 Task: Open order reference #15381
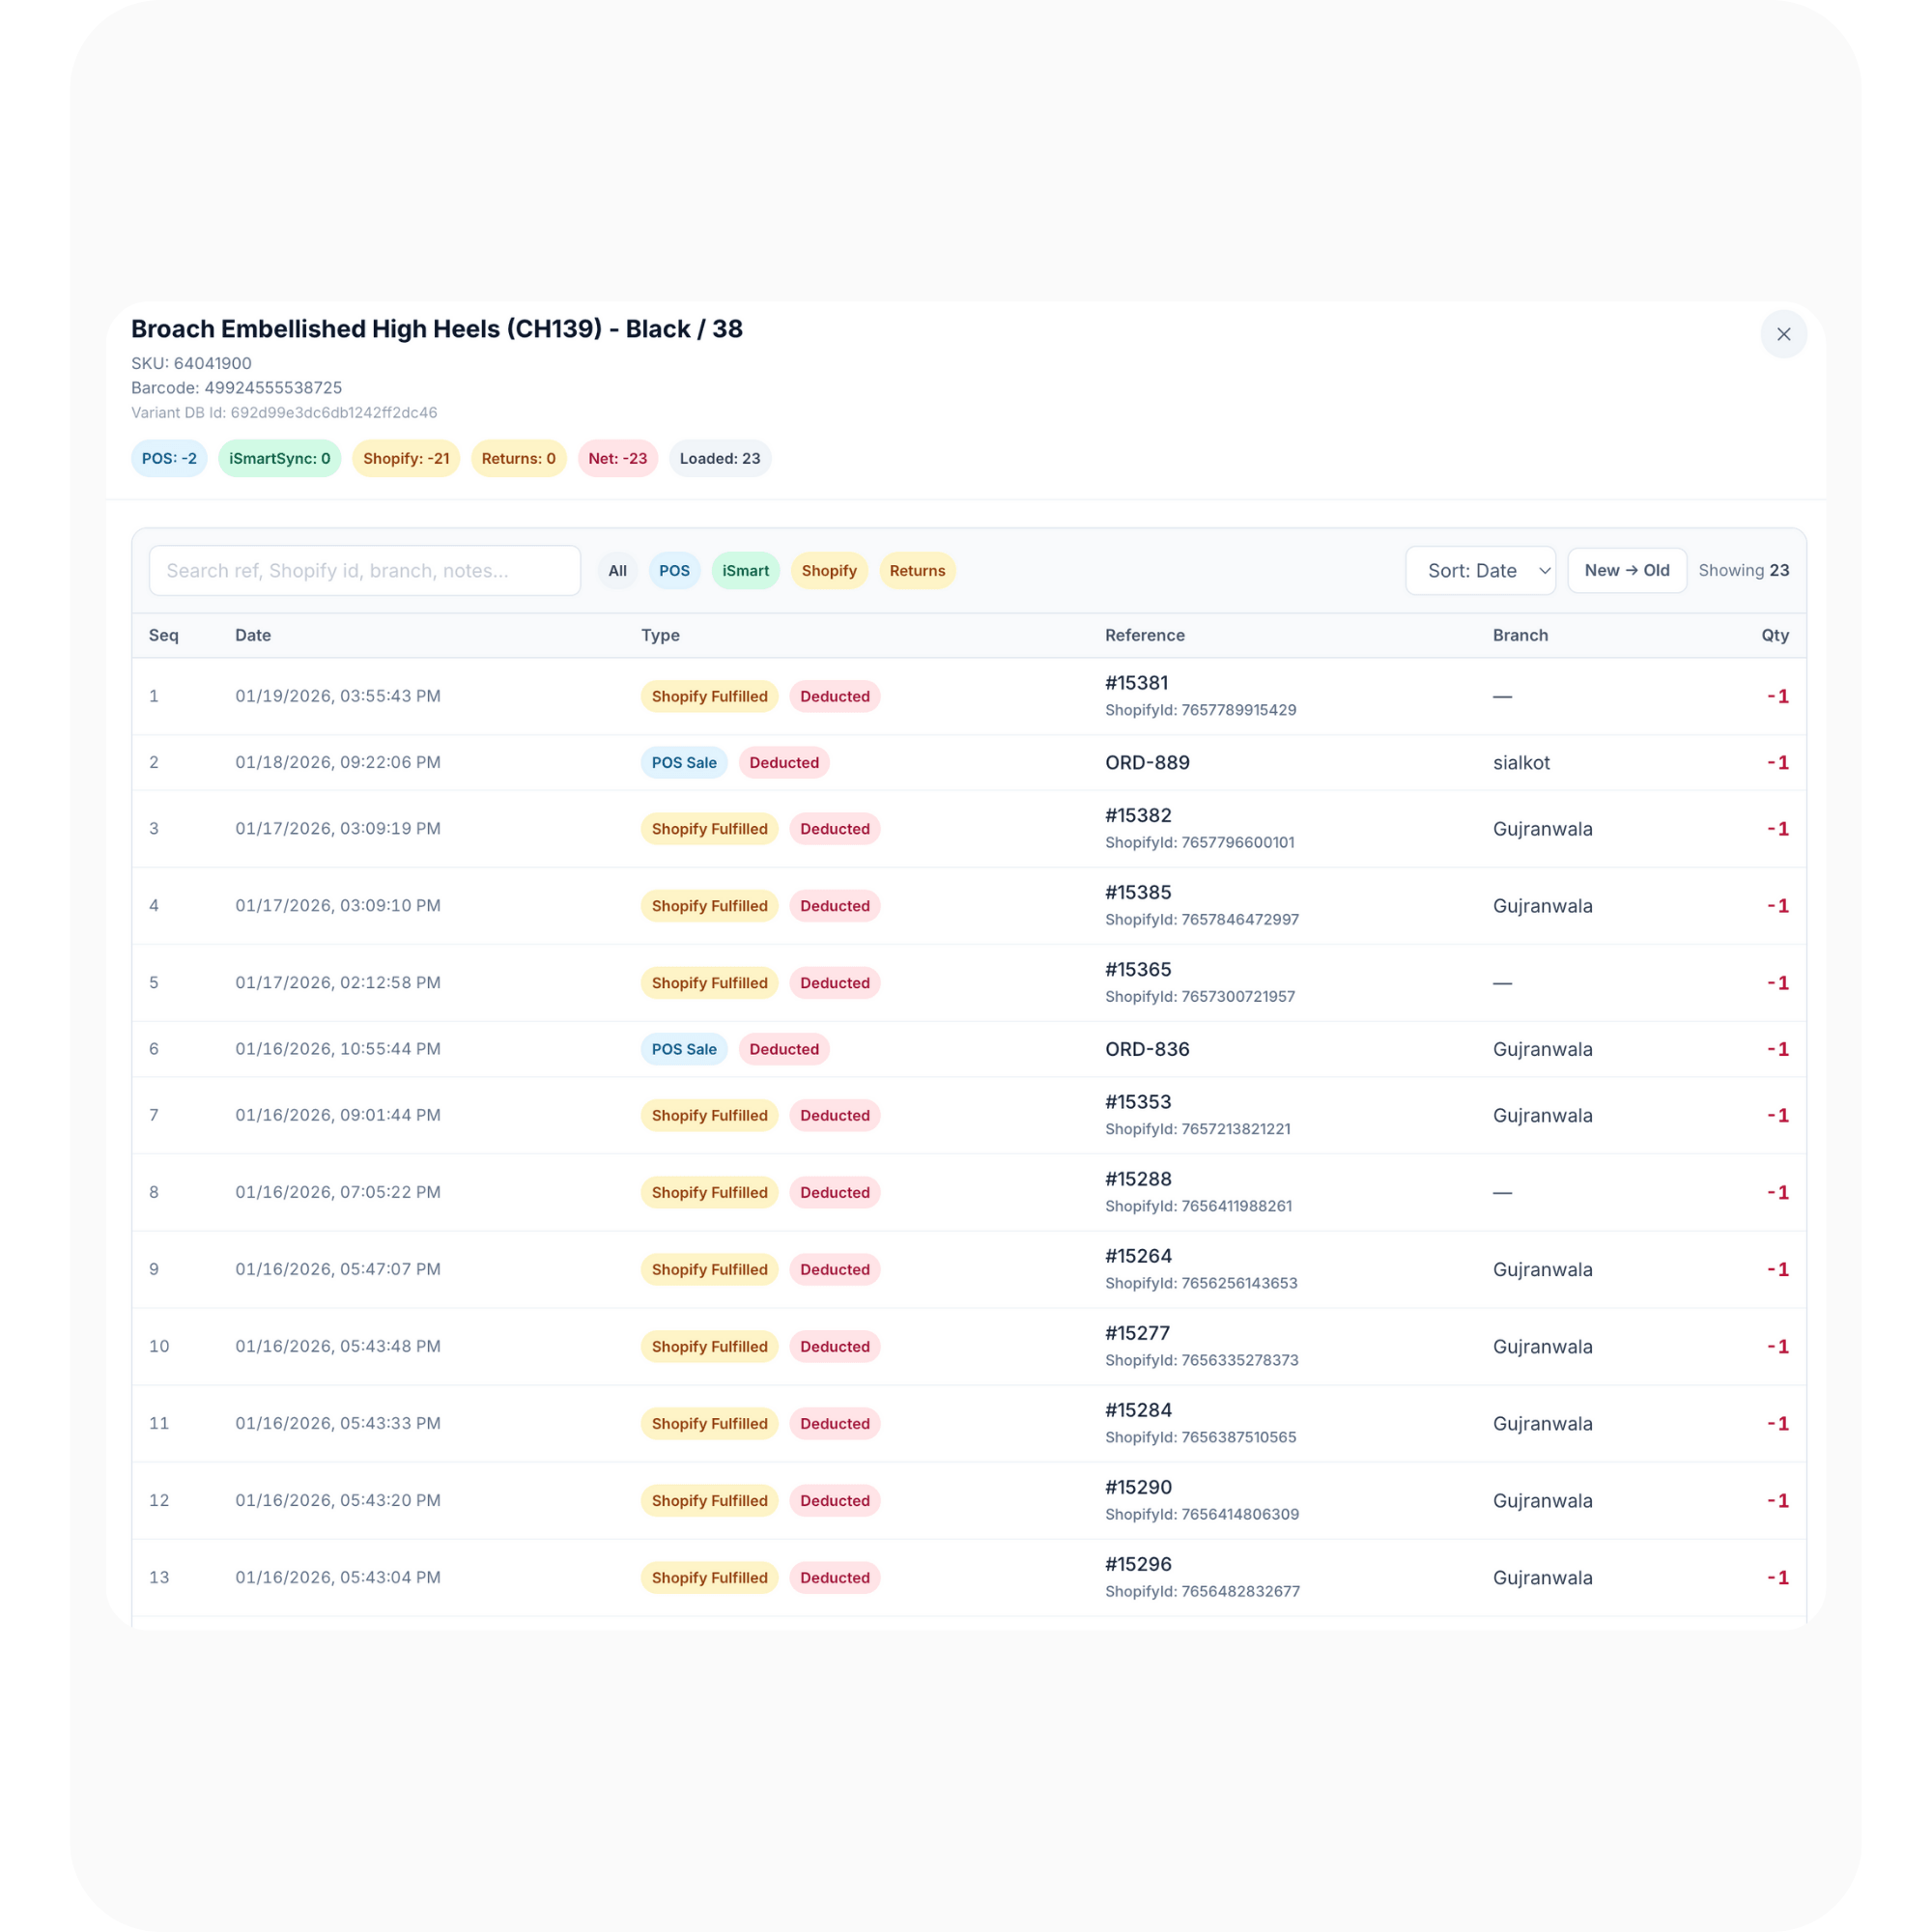[1135, 682]
